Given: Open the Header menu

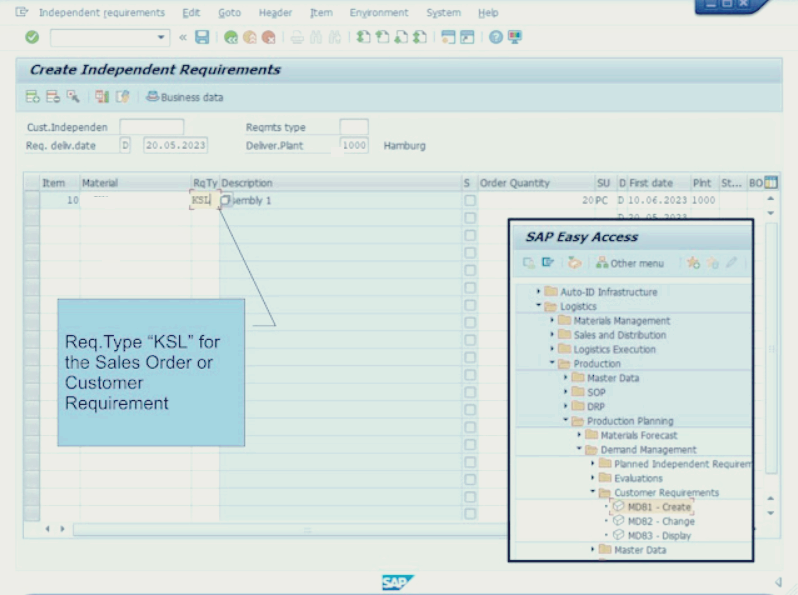Looking at the screenshot, I should click(275, 12).
